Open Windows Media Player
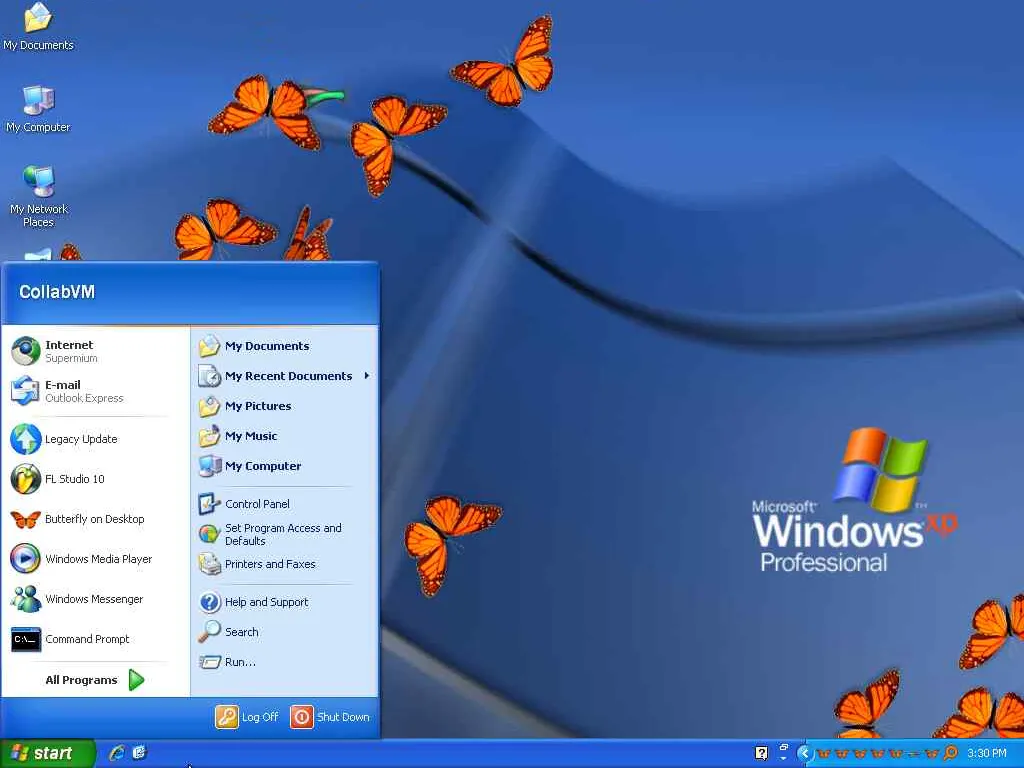This screenshot has width=1024, height=768. click(x=95, y=559)
